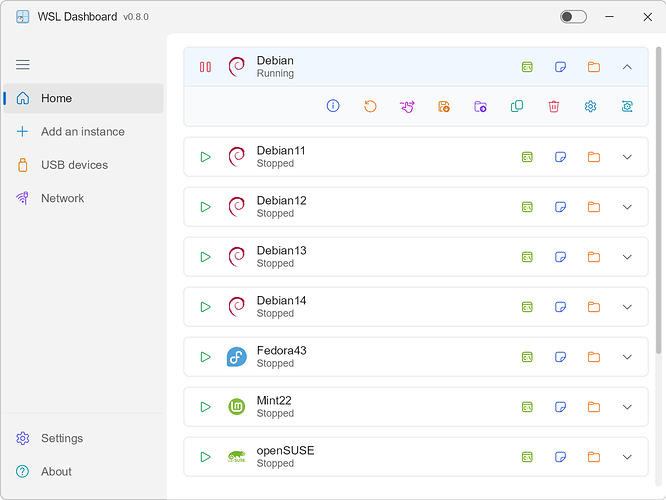Expand the Mint22 instance row
This screenshot has width=666, height=500.
coord(627,407)
